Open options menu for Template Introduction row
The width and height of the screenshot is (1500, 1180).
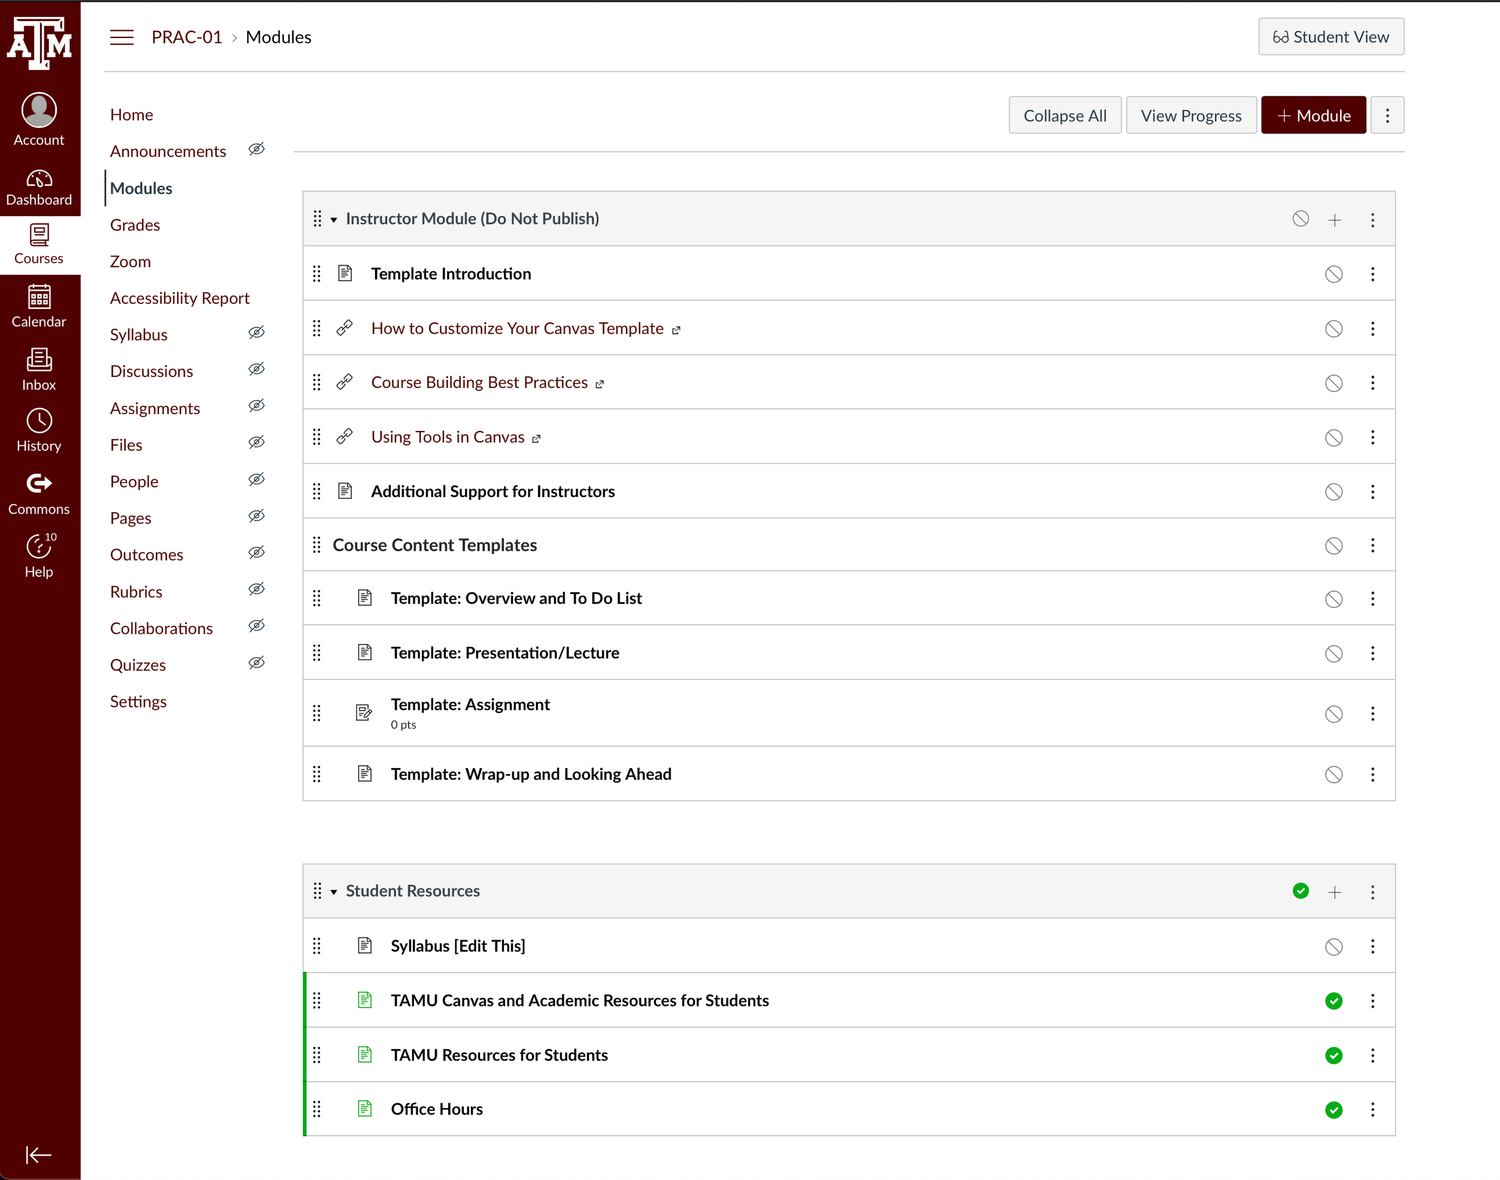click(1372, 274)
